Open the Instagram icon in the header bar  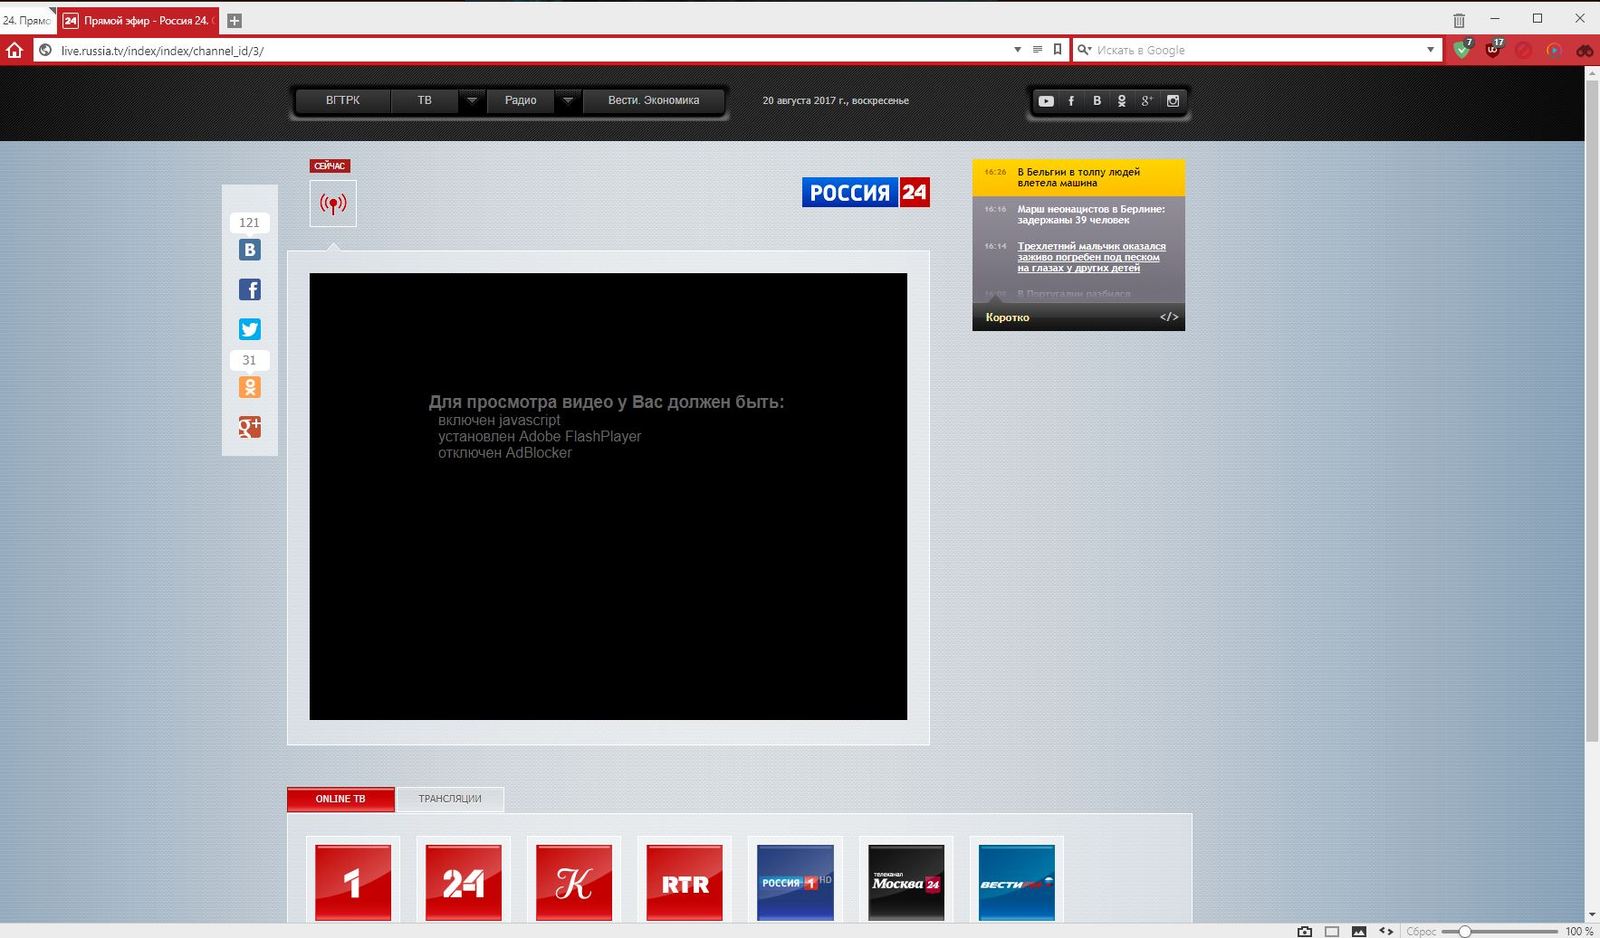pos(1173,101)
